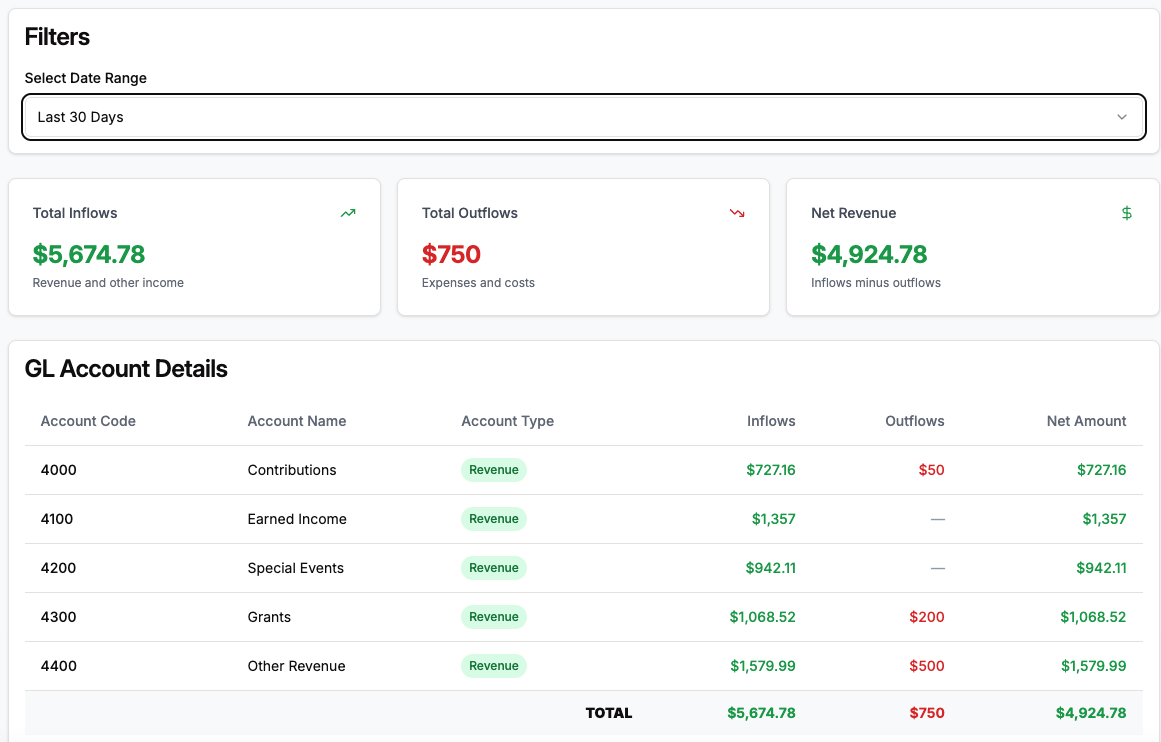Click the Account Name column header
Screen dimensions: 1161x742
[x=297, y=421]
